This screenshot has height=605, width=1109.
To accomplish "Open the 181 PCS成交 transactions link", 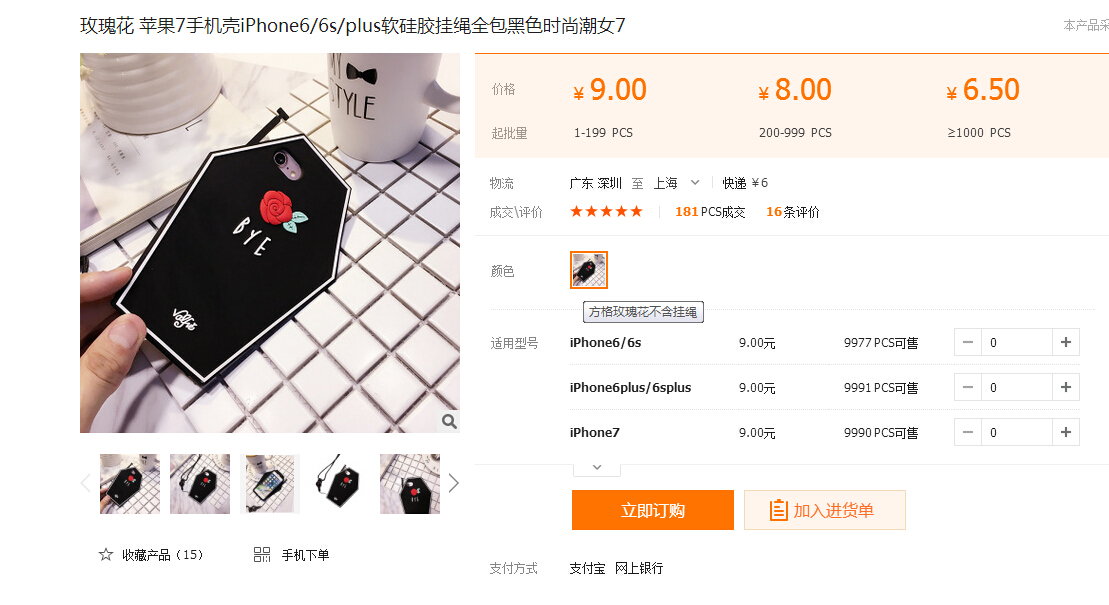I will tap(710, 212).
